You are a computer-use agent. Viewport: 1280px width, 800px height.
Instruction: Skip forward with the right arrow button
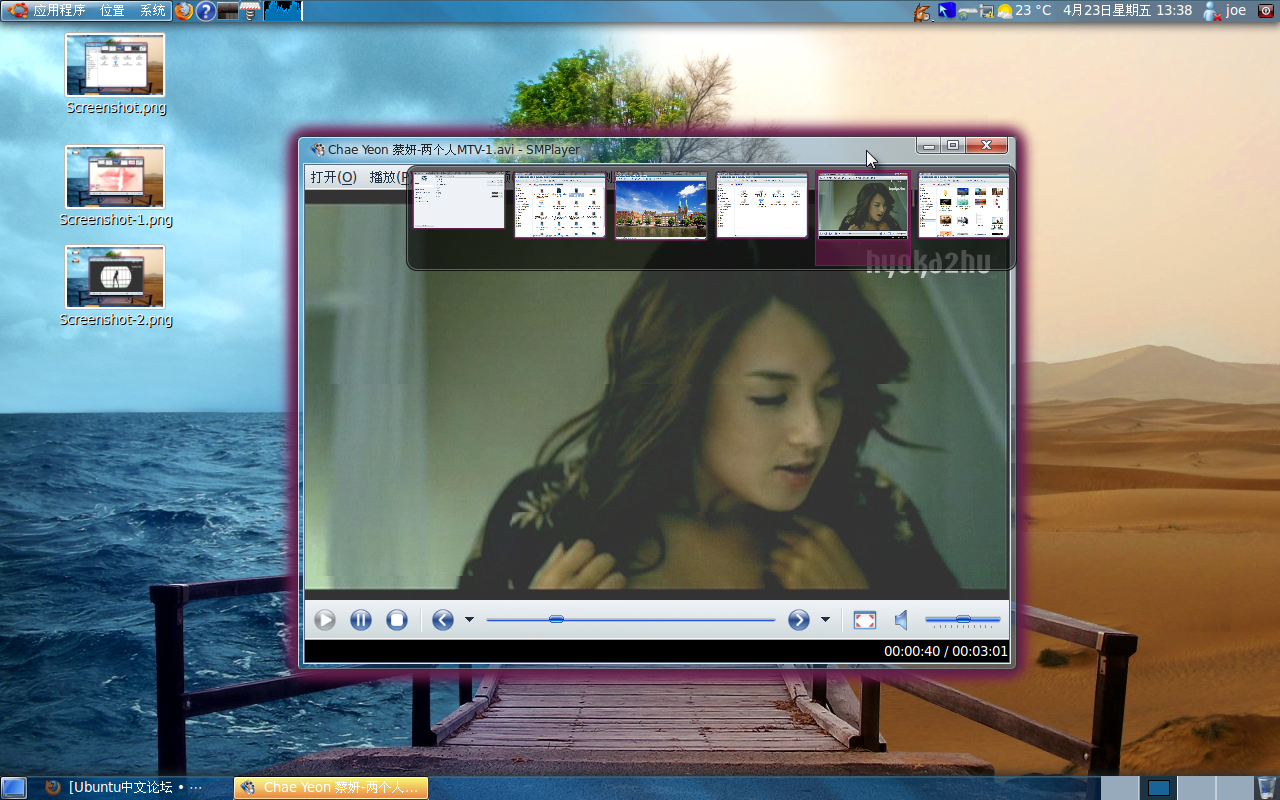[x=799, y=620]
